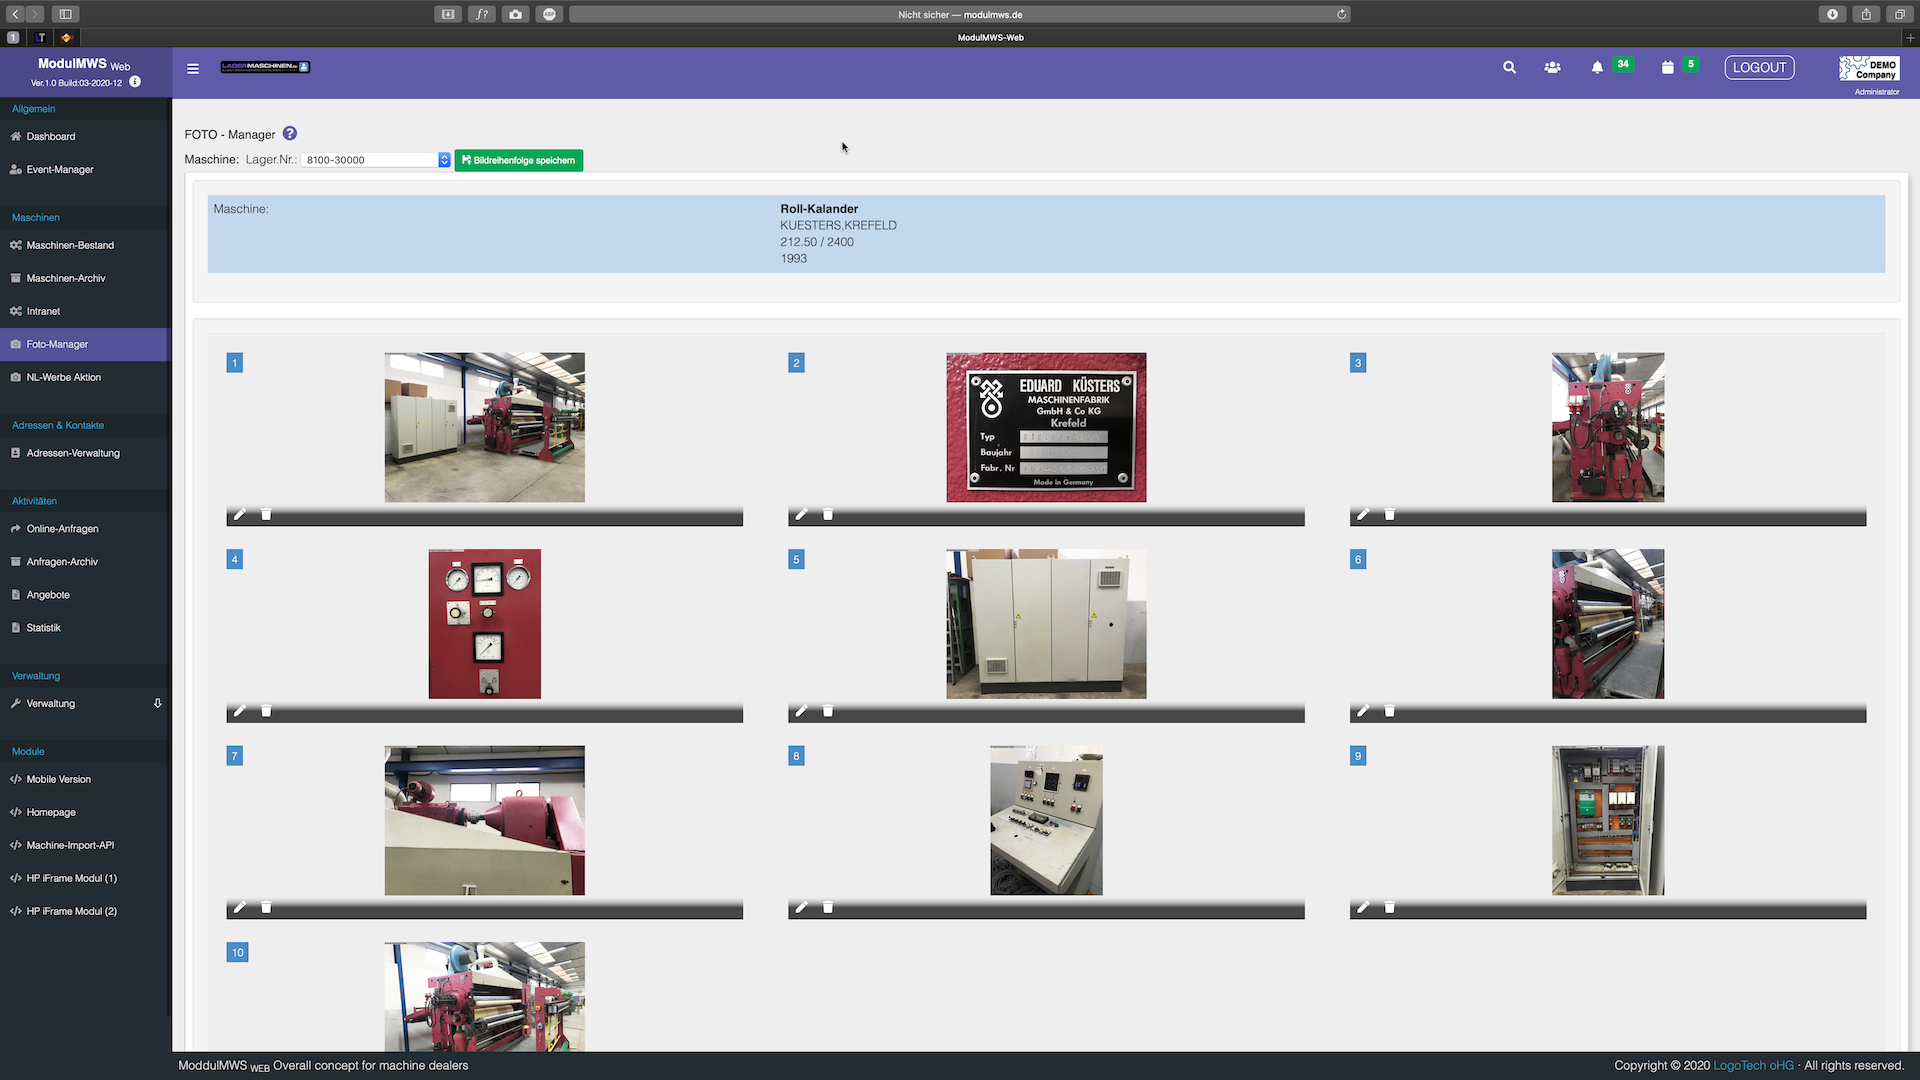The image size is (1920, 1080).
Task: Follow the LogoTech oHG footer link
Action: (1753, 1066)
